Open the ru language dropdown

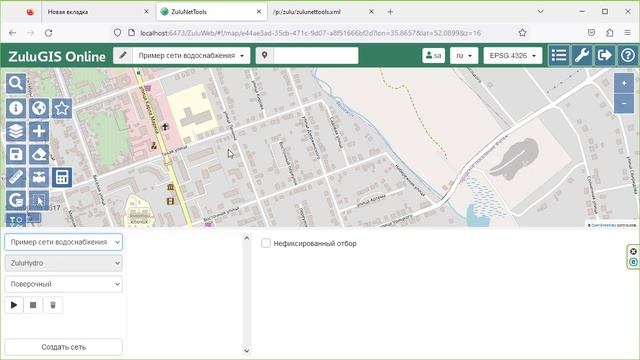(x=464, y=55)
